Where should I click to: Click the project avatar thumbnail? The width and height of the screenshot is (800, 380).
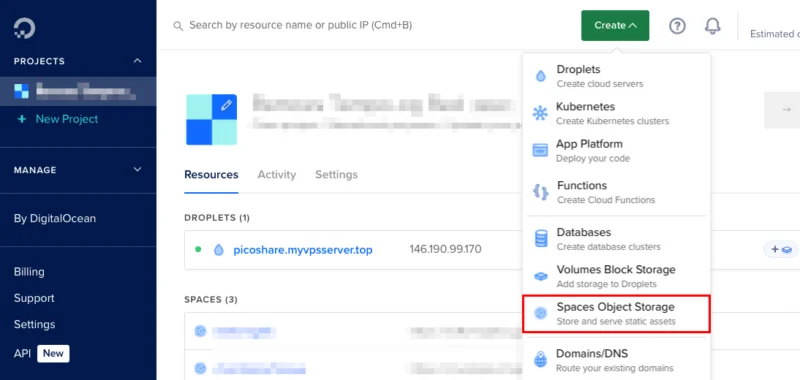click(x=211, y=119)
